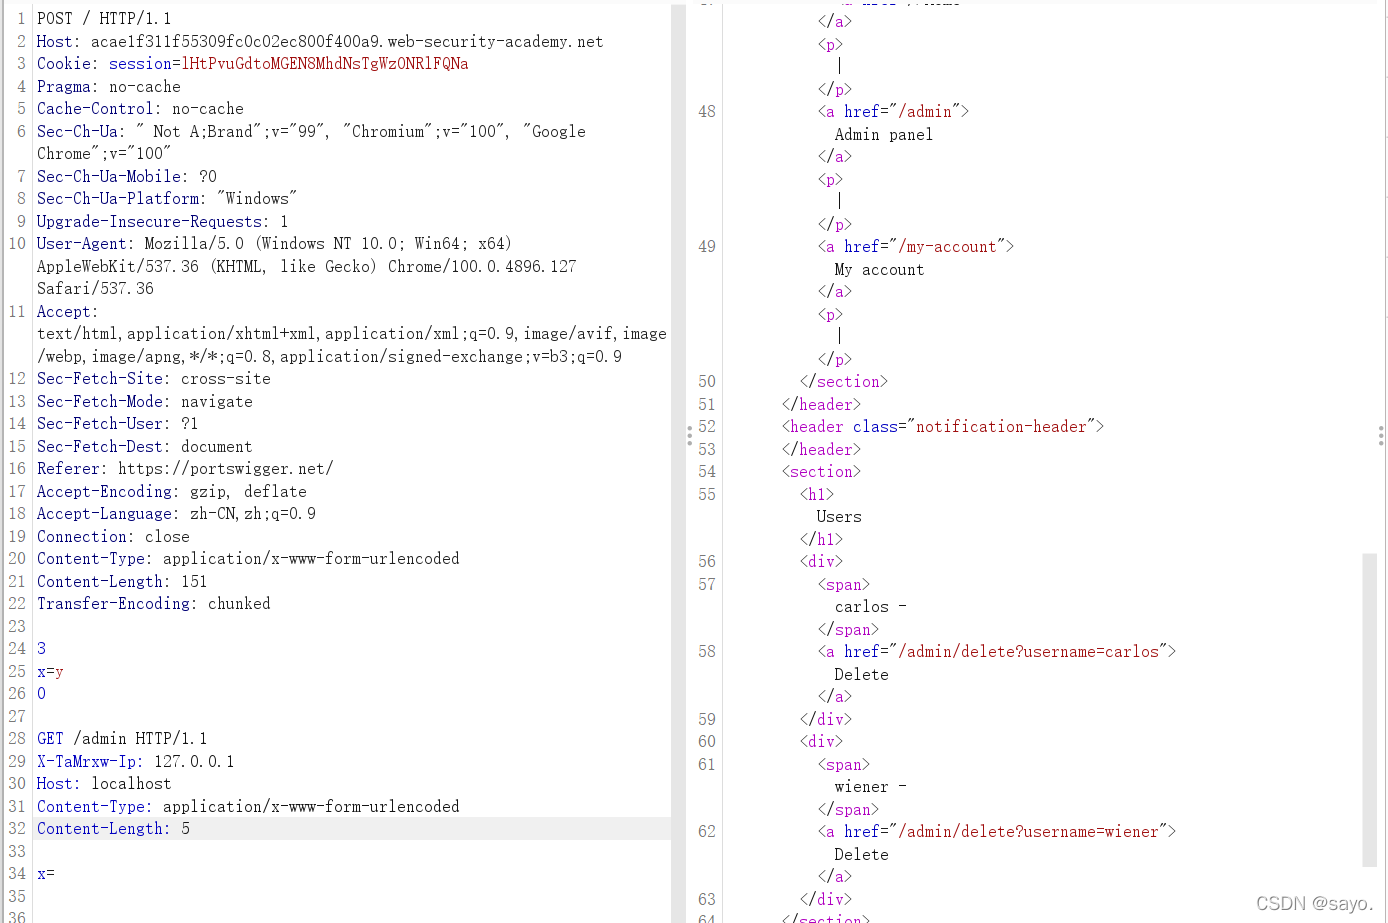The height and width of the screenshot is (923, 1388).
Task: Click the 'Sec-Fetch-Dest: document' header
Action: coord(145,446)
